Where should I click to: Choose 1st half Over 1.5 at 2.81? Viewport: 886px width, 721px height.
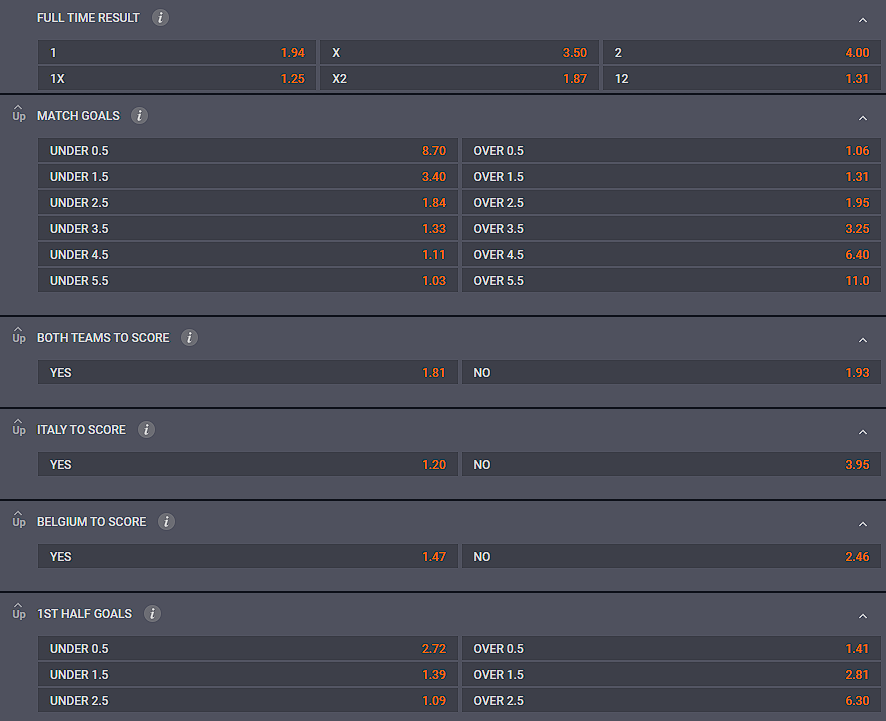coord(671,675)
